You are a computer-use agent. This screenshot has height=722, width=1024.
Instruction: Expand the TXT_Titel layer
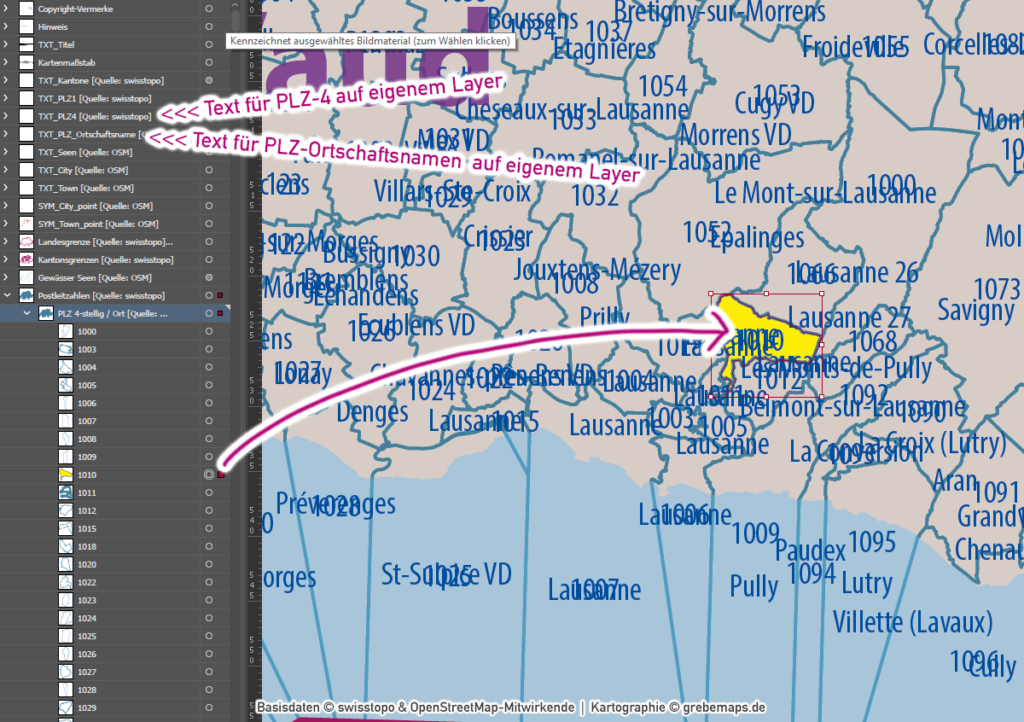[8, 45]
